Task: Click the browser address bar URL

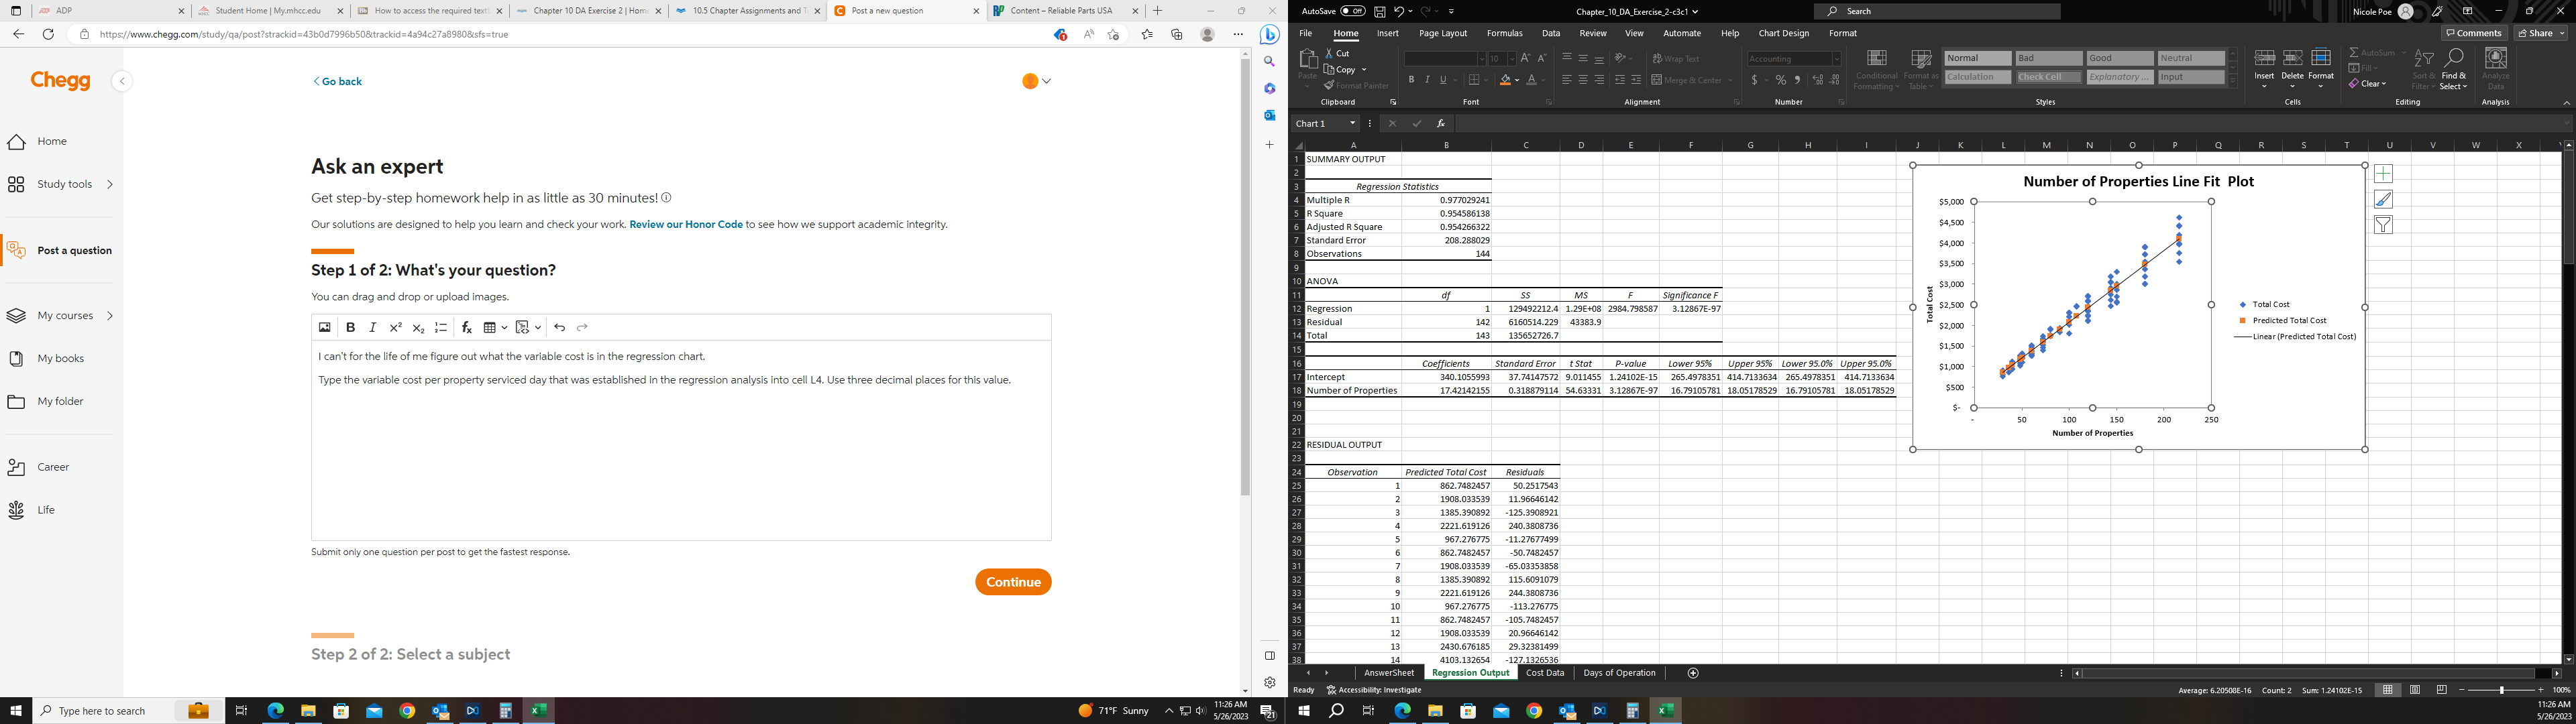Action: [x=303, y=34]
